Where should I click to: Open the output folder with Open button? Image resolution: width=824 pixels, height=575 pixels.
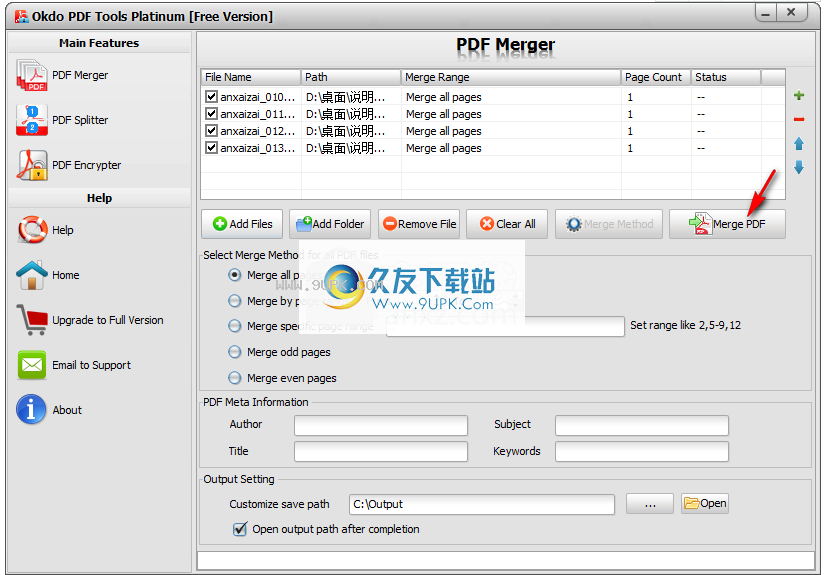(x=705, y=504)
